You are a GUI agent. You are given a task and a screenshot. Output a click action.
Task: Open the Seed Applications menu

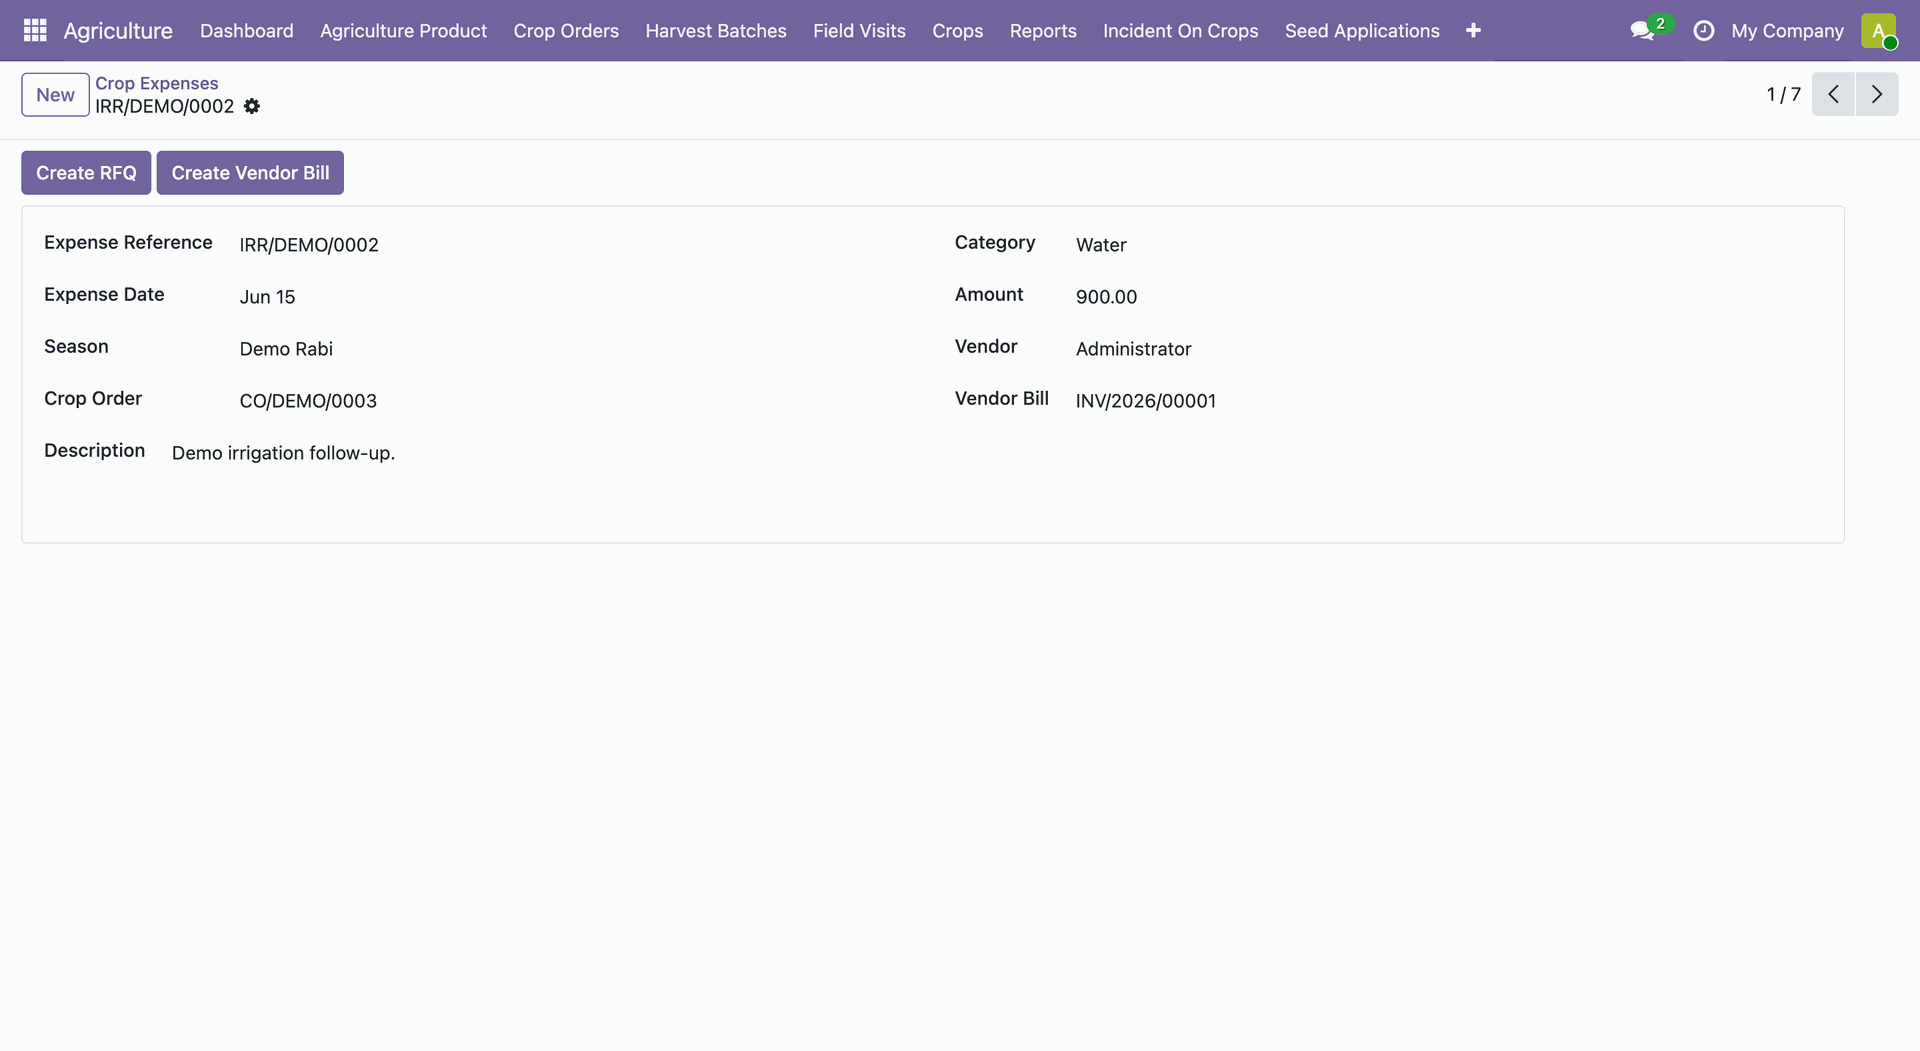click(x=1362, y=31)
